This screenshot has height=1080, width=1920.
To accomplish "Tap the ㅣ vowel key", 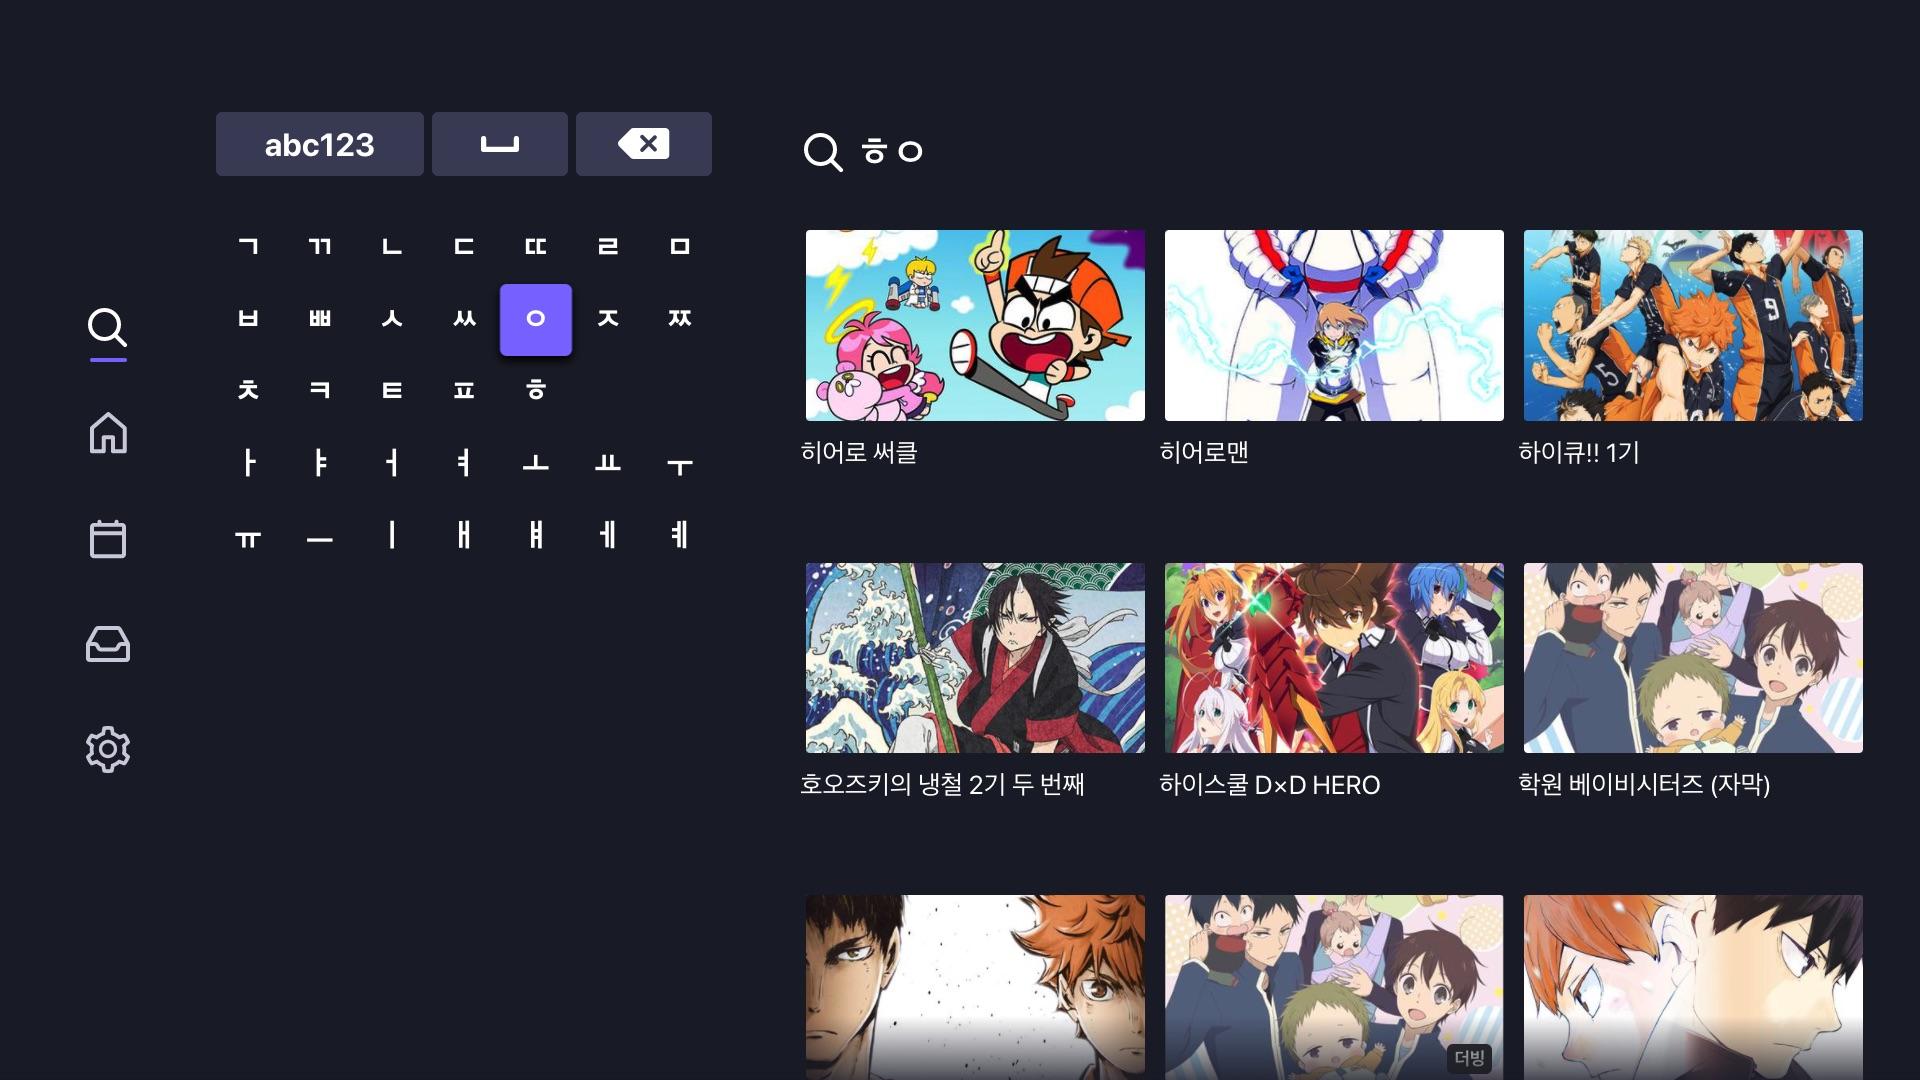I will click(x=392, y=535).
